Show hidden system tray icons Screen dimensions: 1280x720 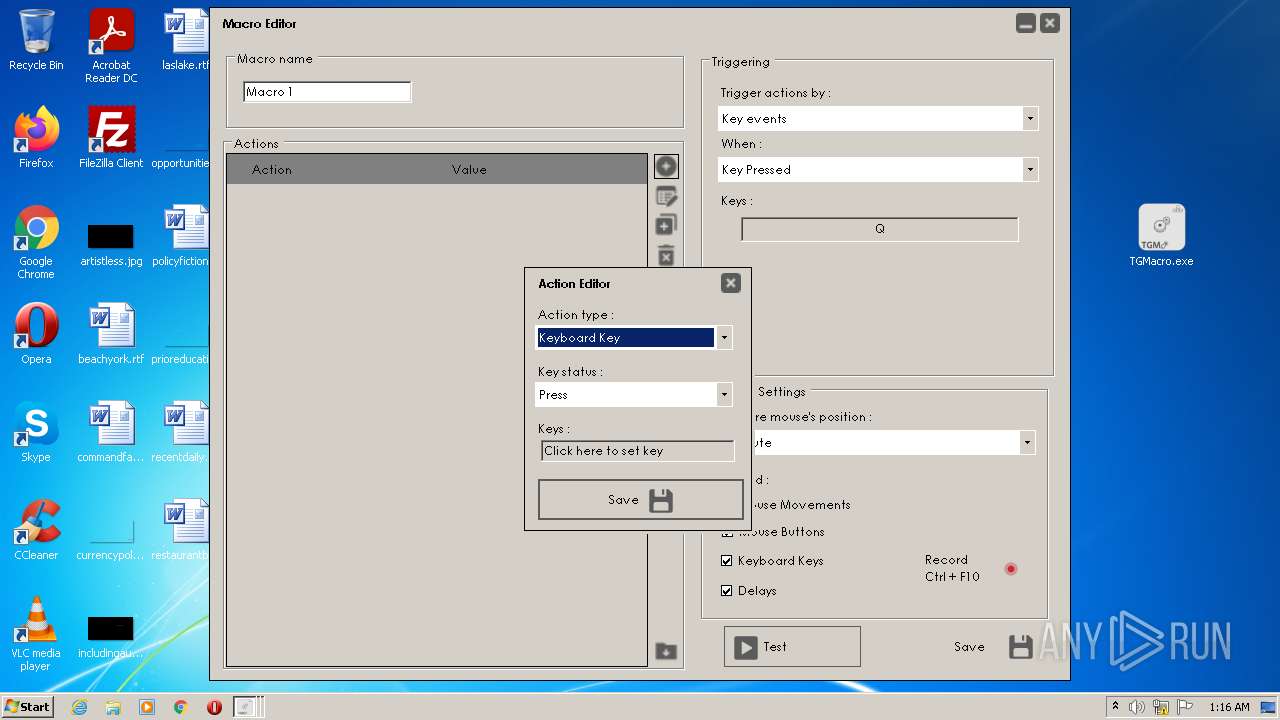point(1115,707)
